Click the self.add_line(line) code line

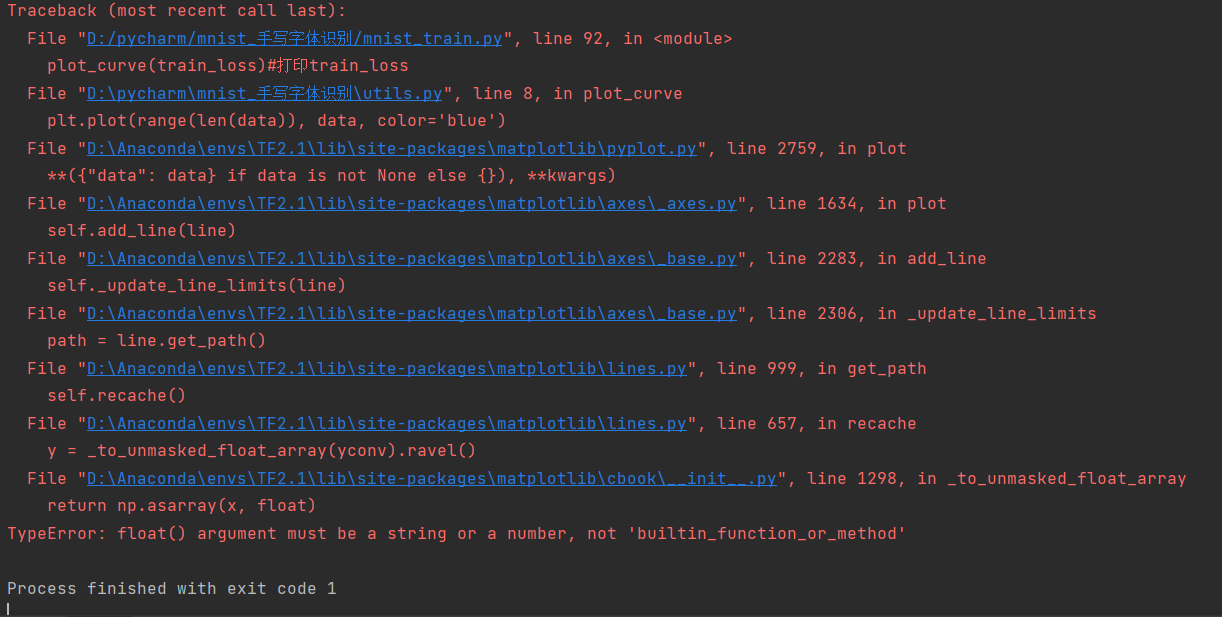[x=141, y=231]
